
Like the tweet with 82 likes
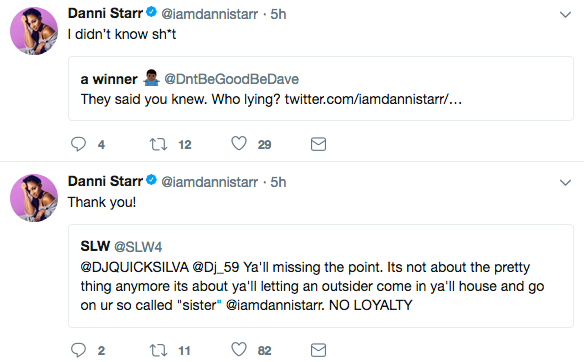tap(239, 349)
